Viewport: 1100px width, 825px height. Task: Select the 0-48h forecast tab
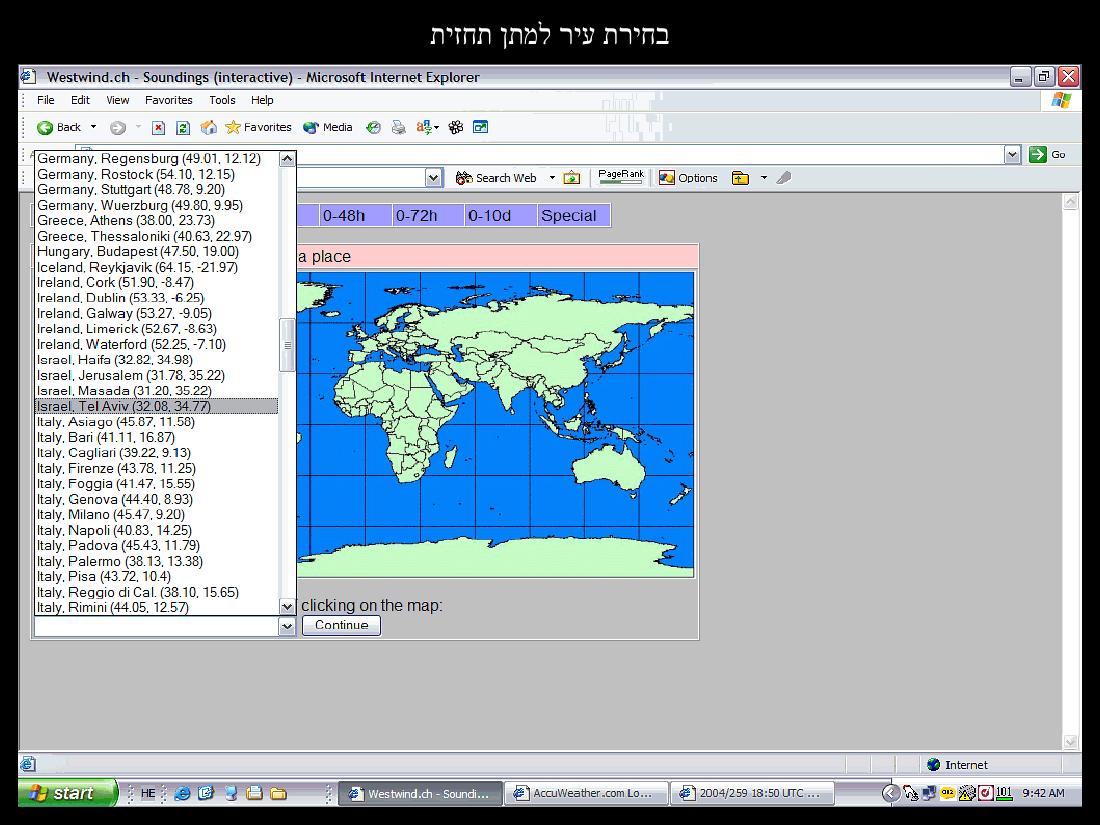(355, 215)
